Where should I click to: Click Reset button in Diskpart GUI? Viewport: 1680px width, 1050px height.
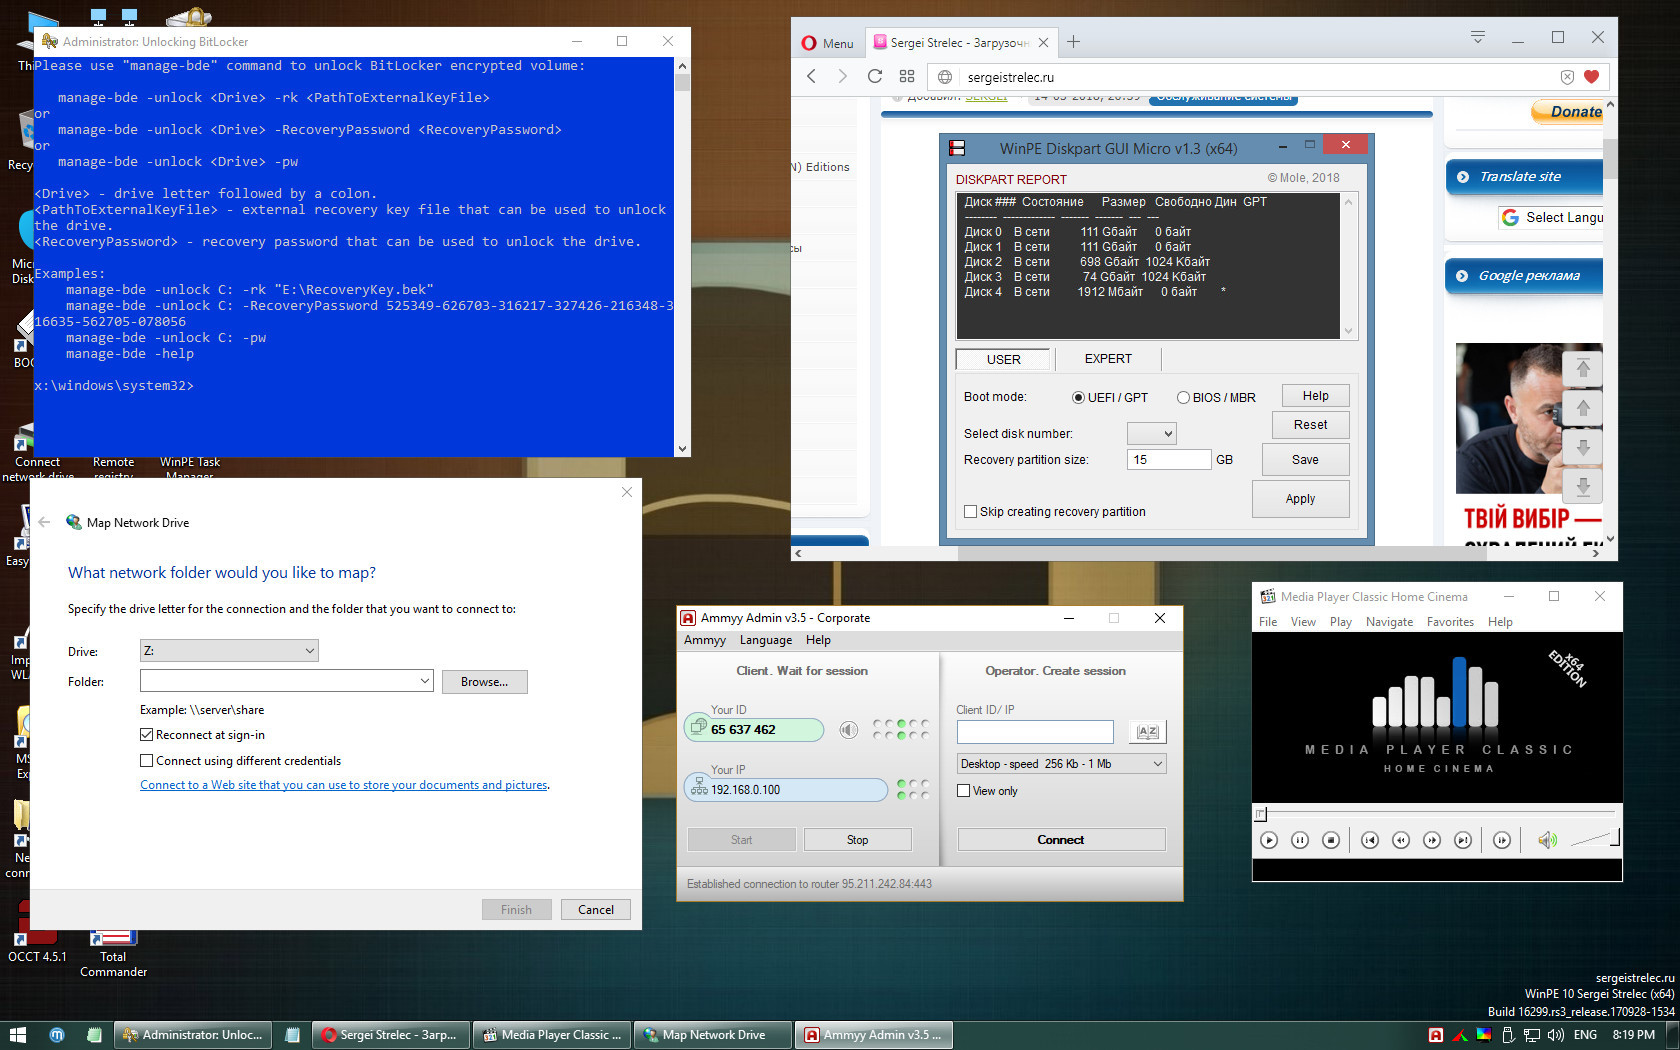(1310, 425)
